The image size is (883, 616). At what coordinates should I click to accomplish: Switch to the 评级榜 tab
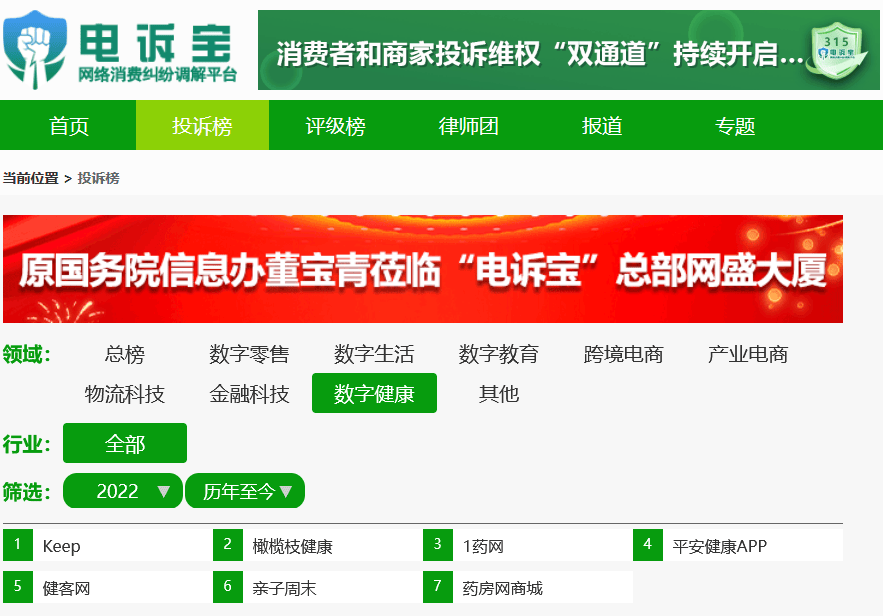click(335, 126)
